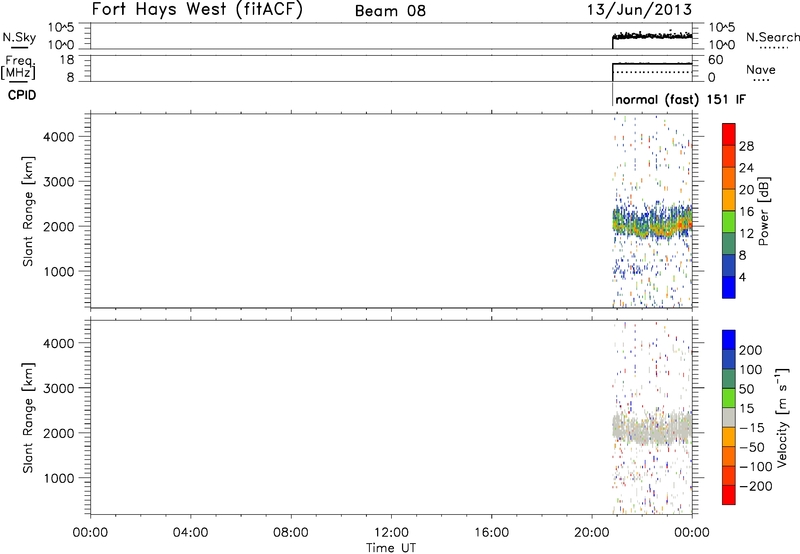Select the 4000 tick label in the power panel
Screen dimensions: 800x554
coord(59,137)
